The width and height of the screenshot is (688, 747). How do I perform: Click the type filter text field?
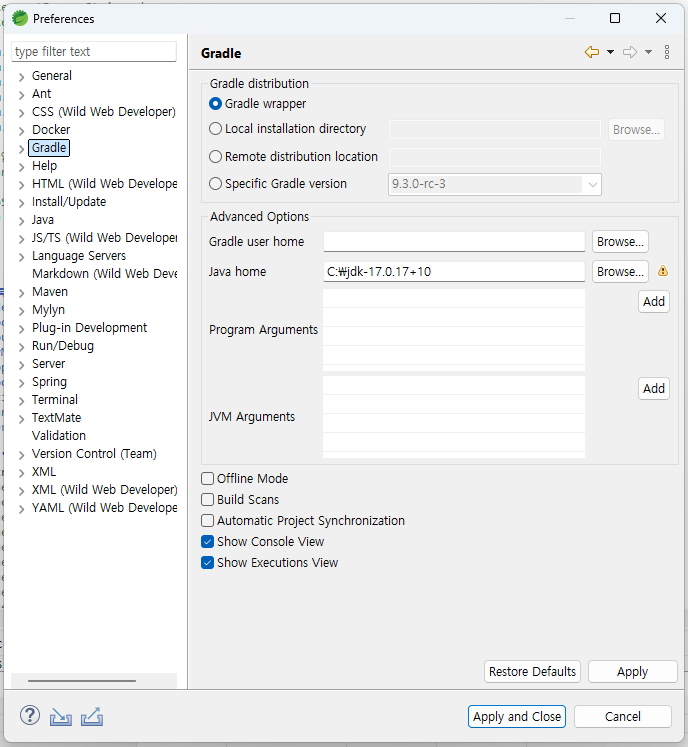click(x=94, y=51)
